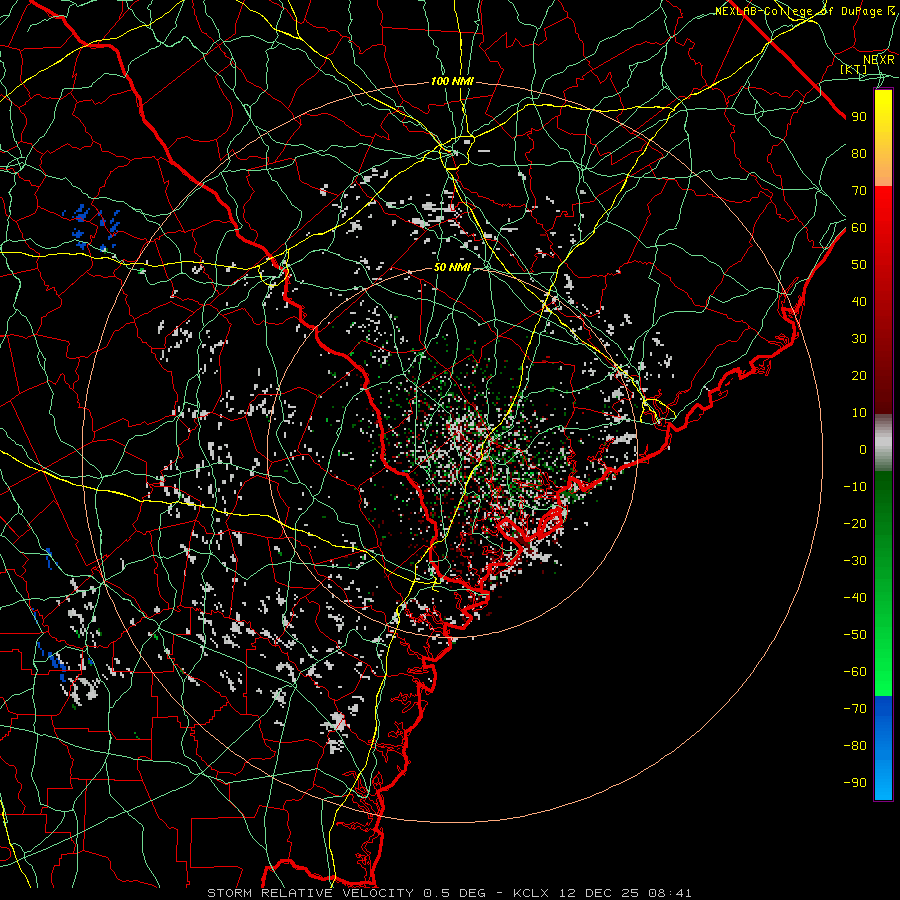Viewport: 900px width, 900px height.
Task: Click the "-20" scale value
Action: tap(855, 524)
